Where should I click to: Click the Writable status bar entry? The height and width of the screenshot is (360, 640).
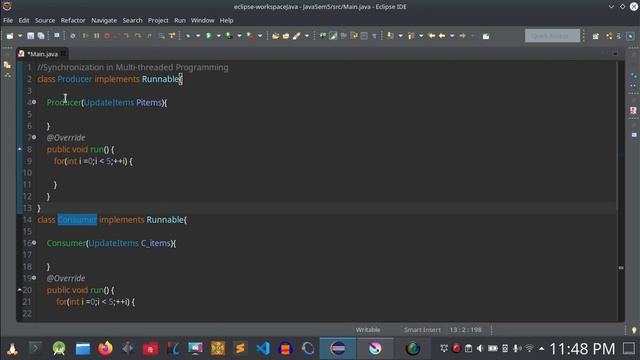click(x=368, y=330)
